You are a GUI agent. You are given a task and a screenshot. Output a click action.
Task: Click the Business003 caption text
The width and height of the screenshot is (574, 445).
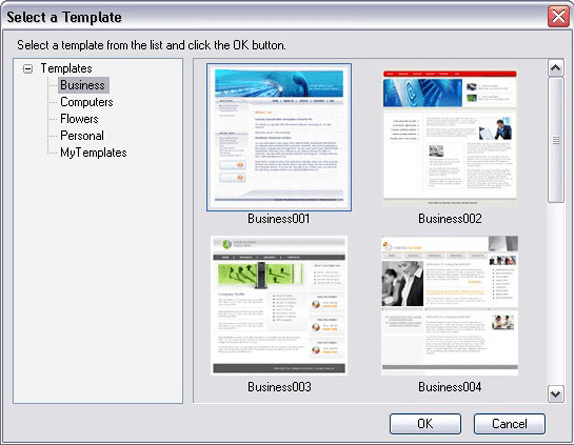(x=279, y=387)
